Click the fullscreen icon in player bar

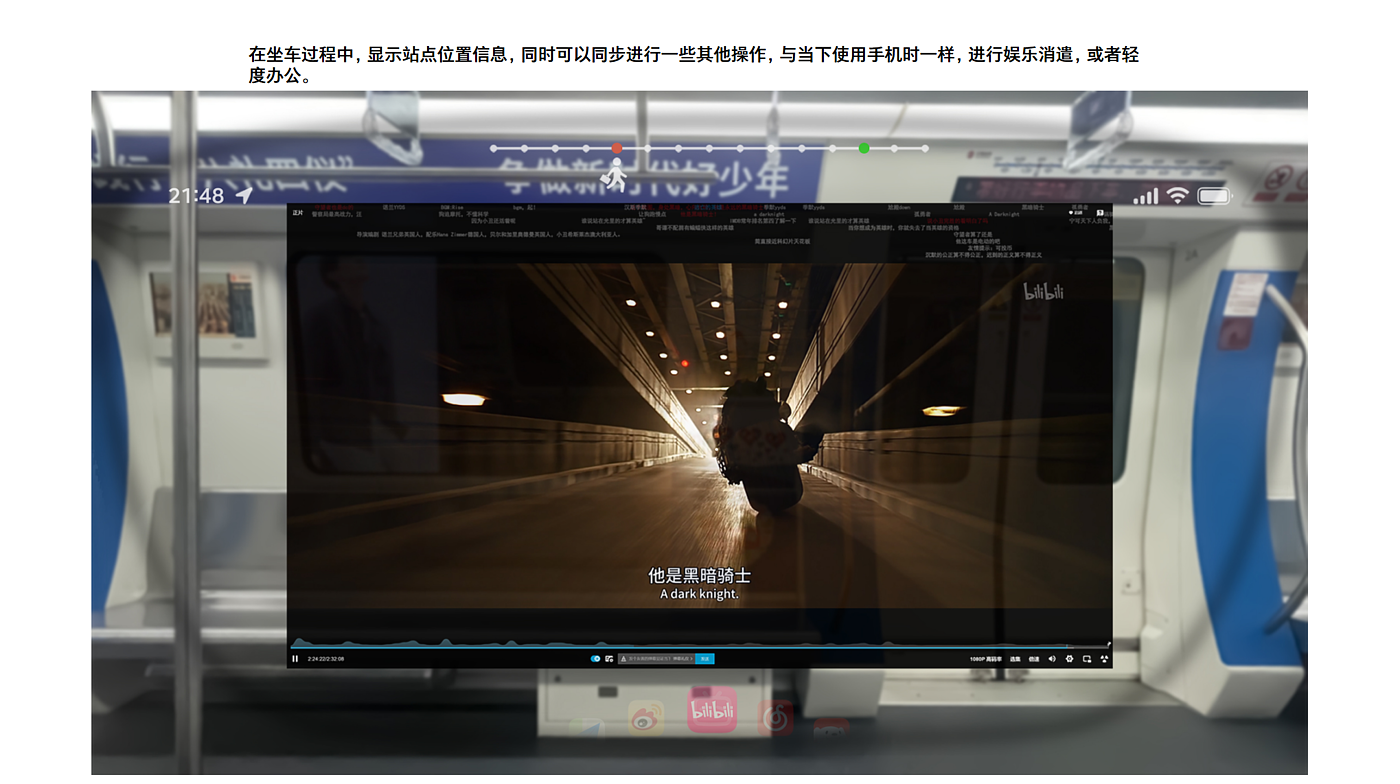(1105, 659)
